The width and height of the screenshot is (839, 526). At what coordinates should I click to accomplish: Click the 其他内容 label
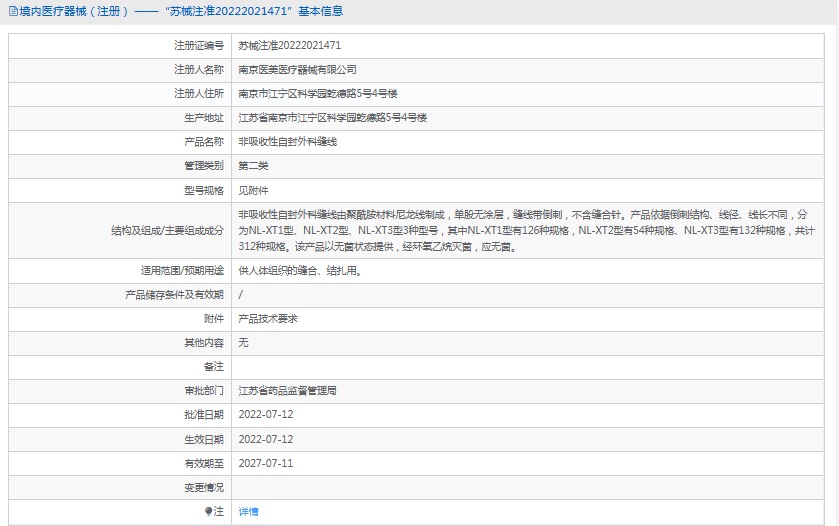click(x=204, y=343)
